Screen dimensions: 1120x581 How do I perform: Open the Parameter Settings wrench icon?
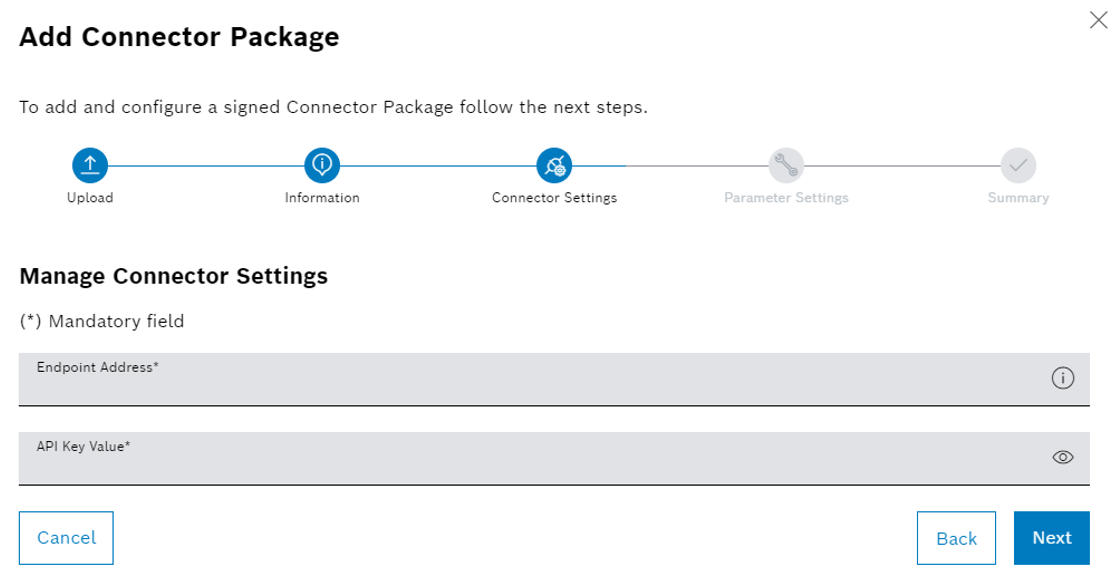[x=786, y=166]
